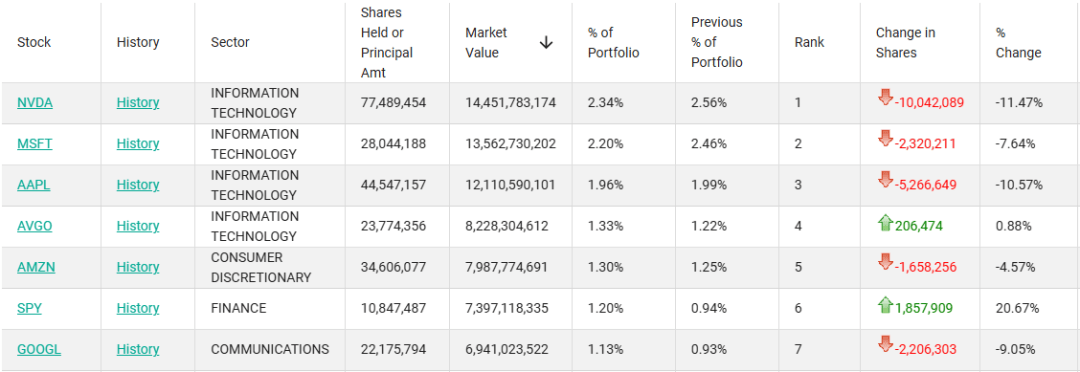The width and height of the screenshot is (1080, 372).
Task: Sort table by Rank column header
Action: (809, 42)
